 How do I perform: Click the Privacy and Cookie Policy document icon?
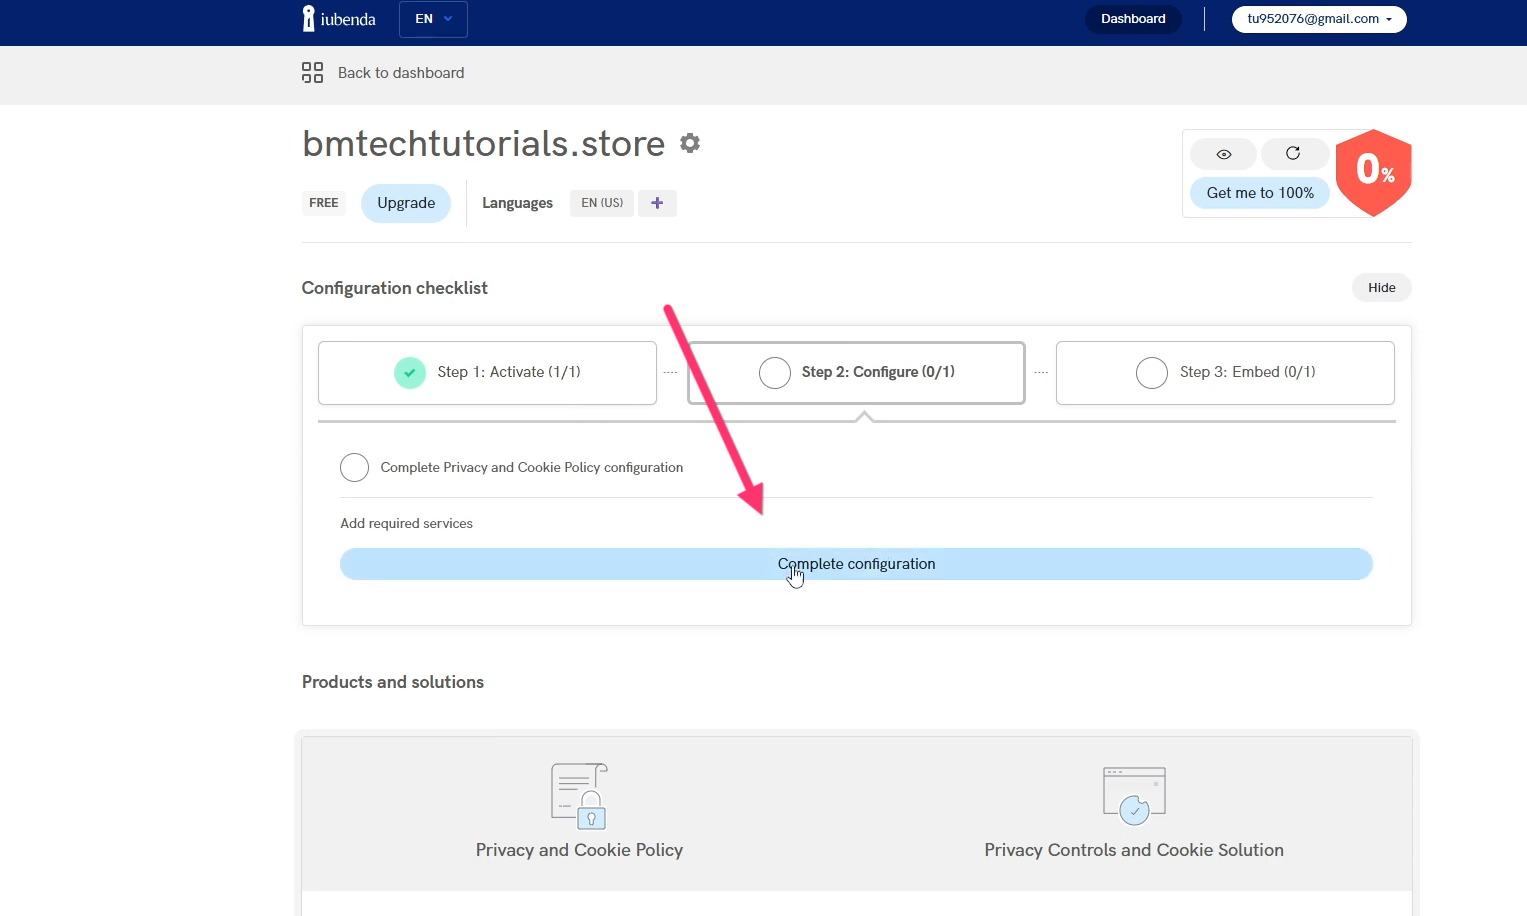(x=579, y=796)
